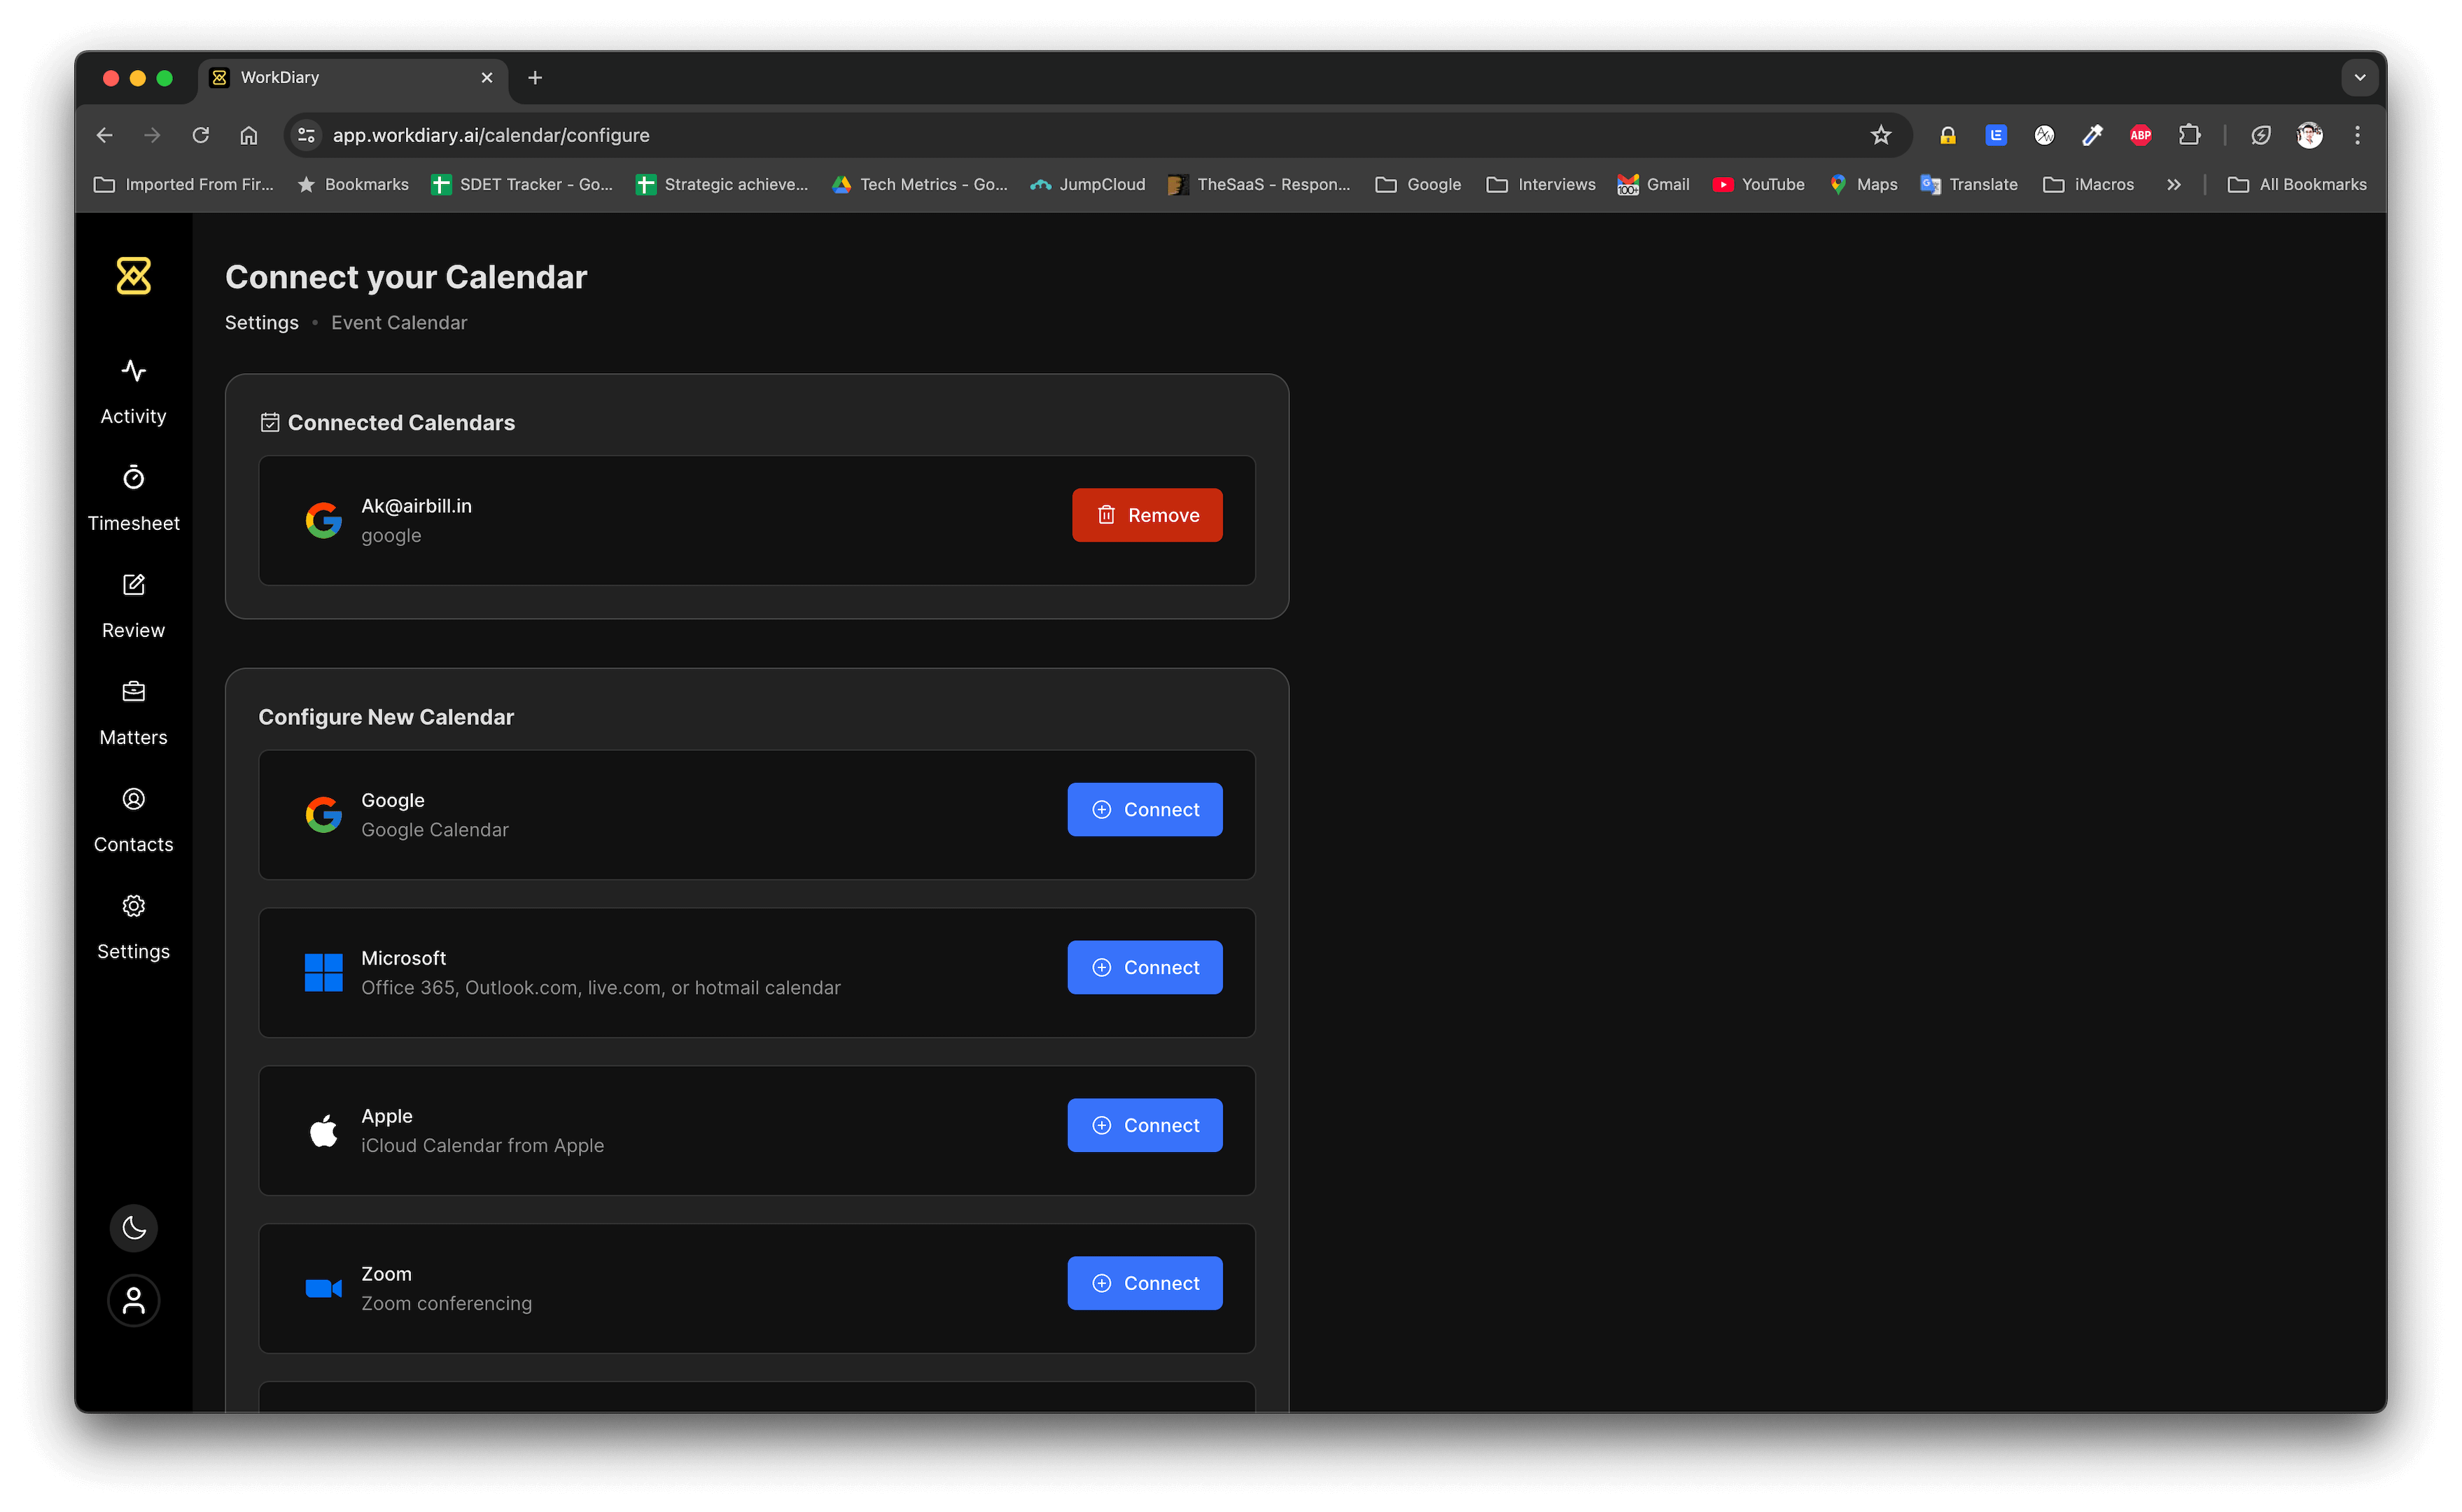The width and height of the screenshot is (2462, 1512).
Task: Open the user profile avatar button
Action: pos(133,1300)
